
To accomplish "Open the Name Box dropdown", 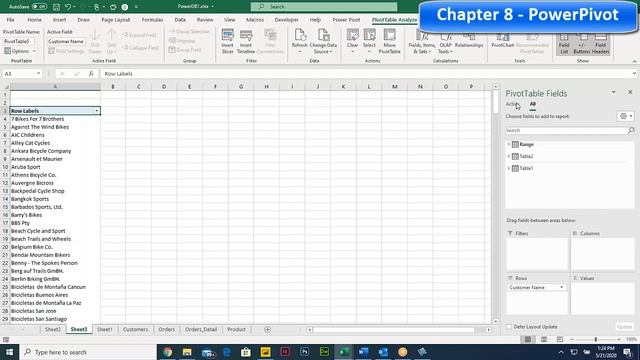I will click(38, 73).
